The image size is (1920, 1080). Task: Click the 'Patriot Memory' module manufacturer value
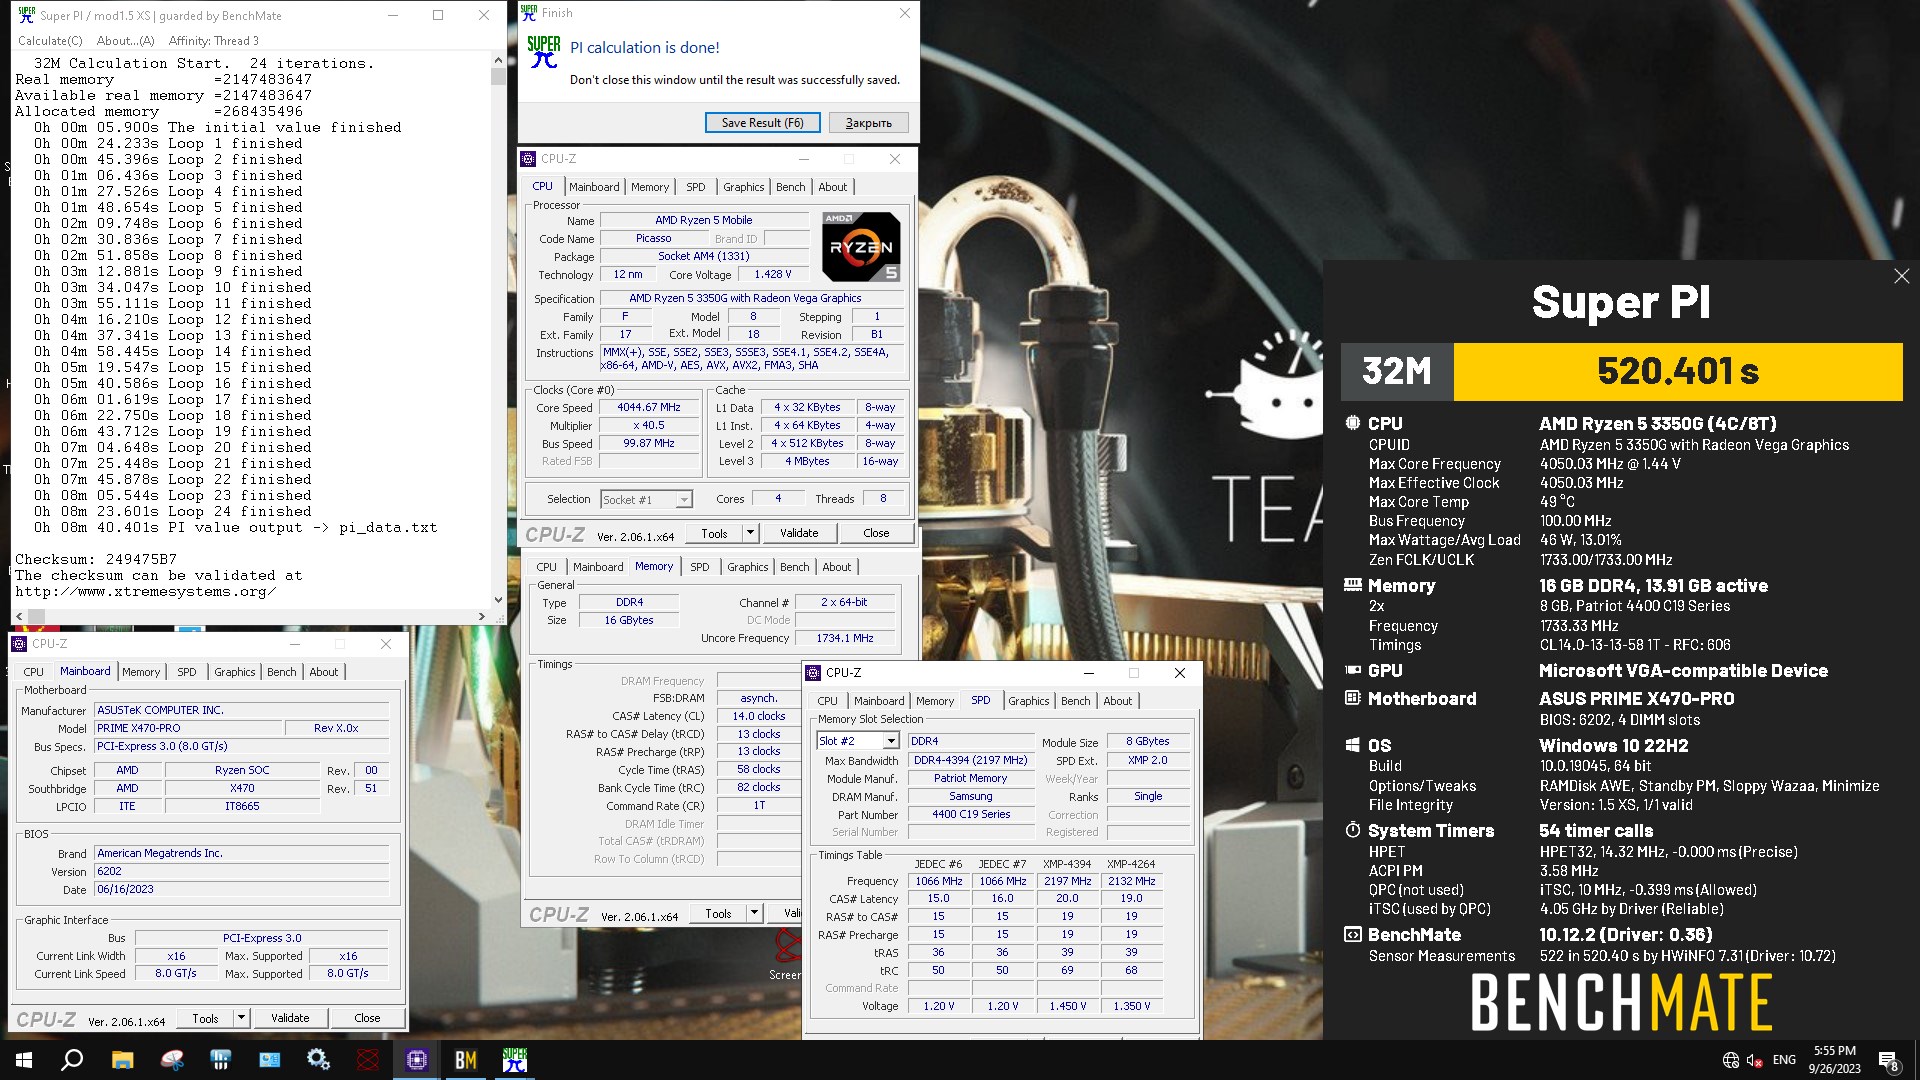coord(970,778)
